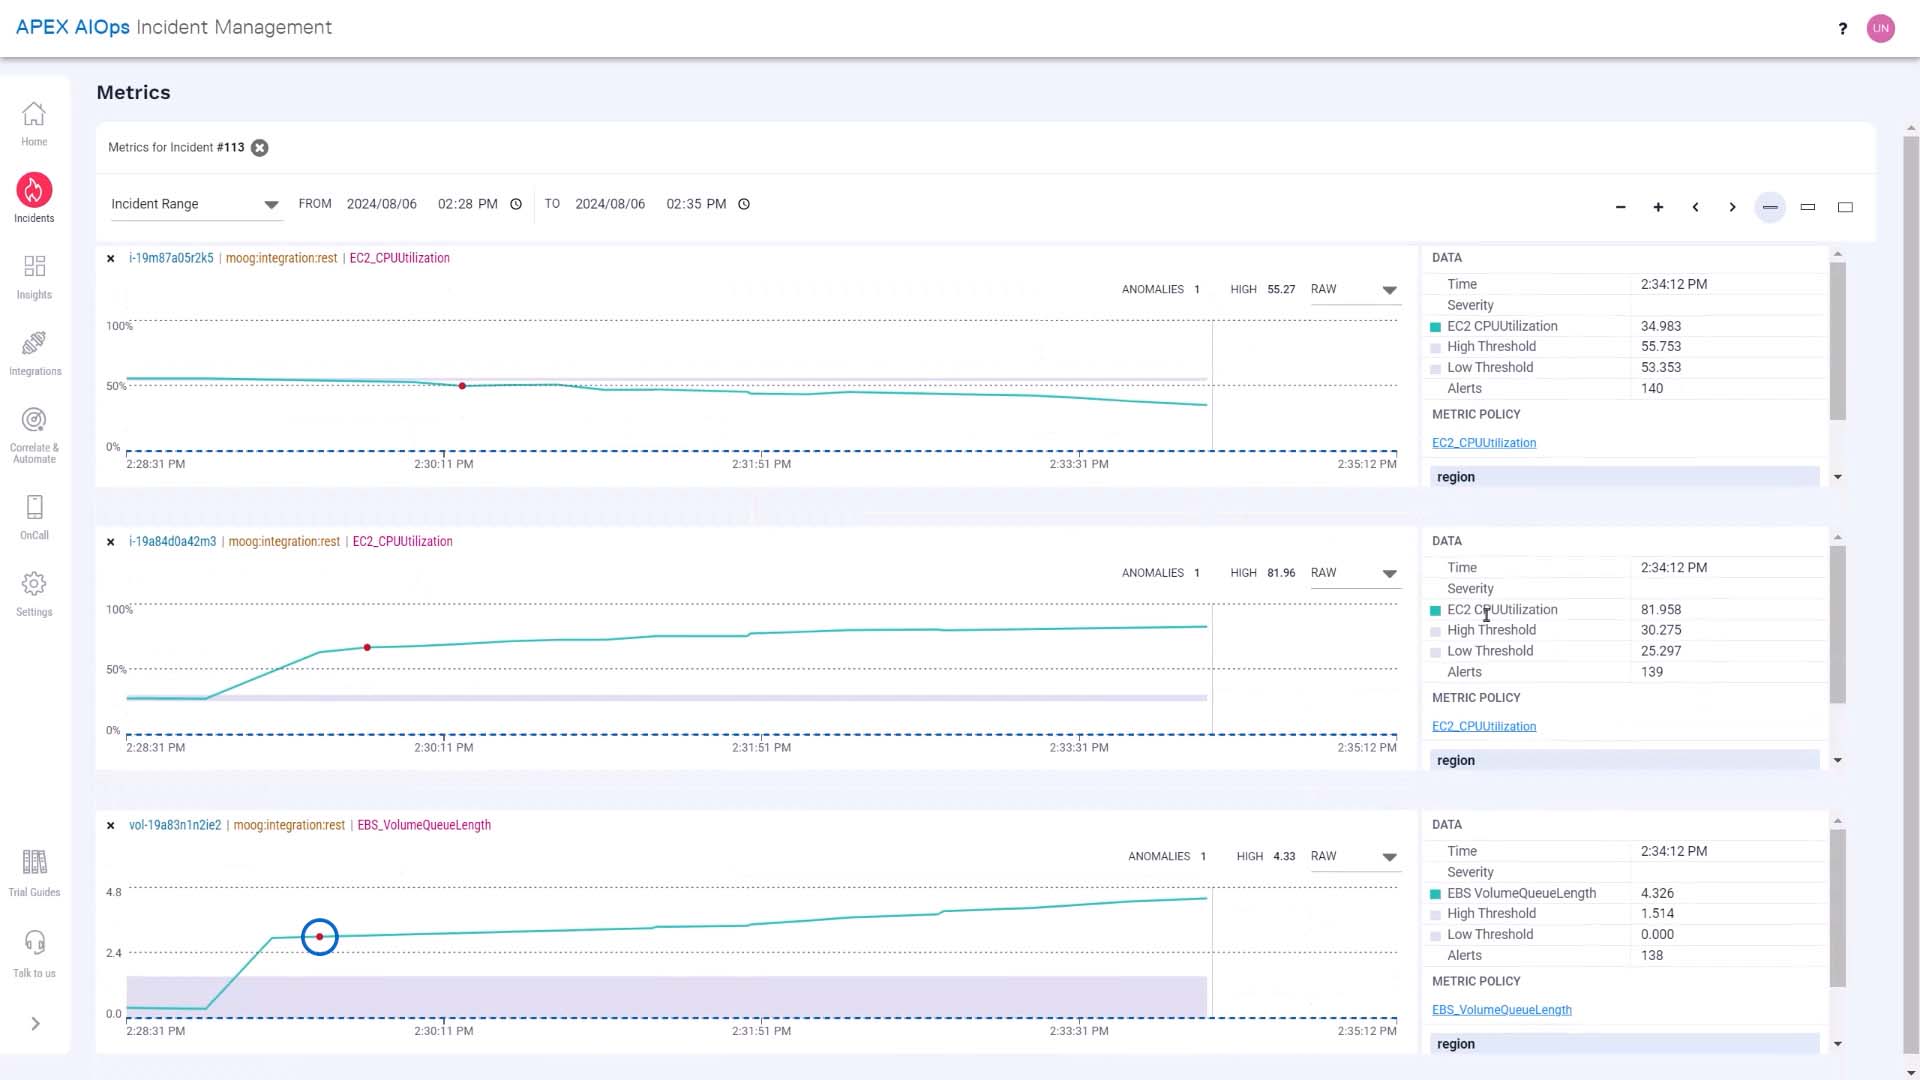The height and width of the screenshot is (1080, 1920).
Task: Select Alerts value 140 row
Action: pyautogui.click(x=1625, y=389)
